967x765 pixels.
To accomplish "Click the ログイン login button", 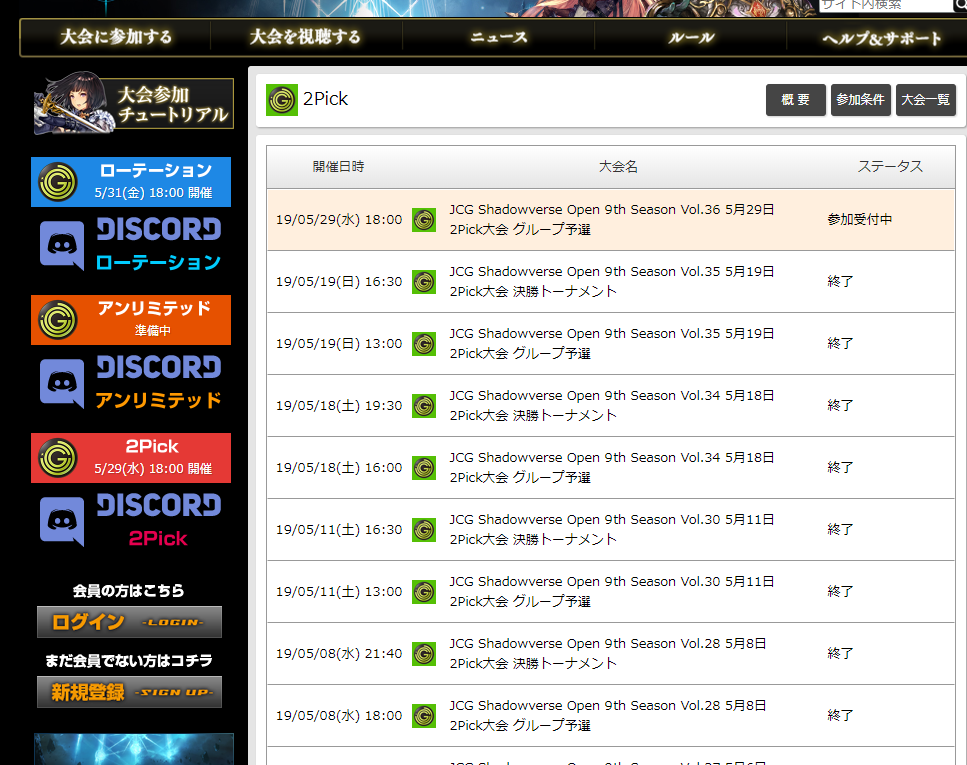I will tap(129, 622).
